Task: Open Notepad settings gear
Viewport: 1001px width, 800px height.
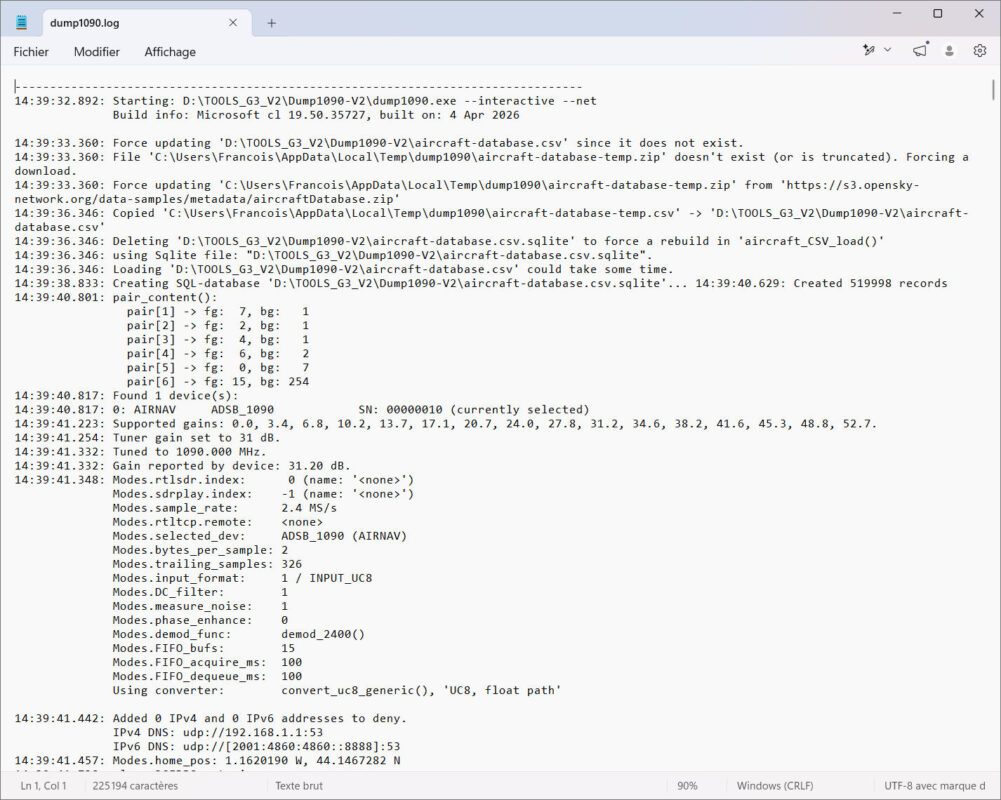Action: click(979, 50)
